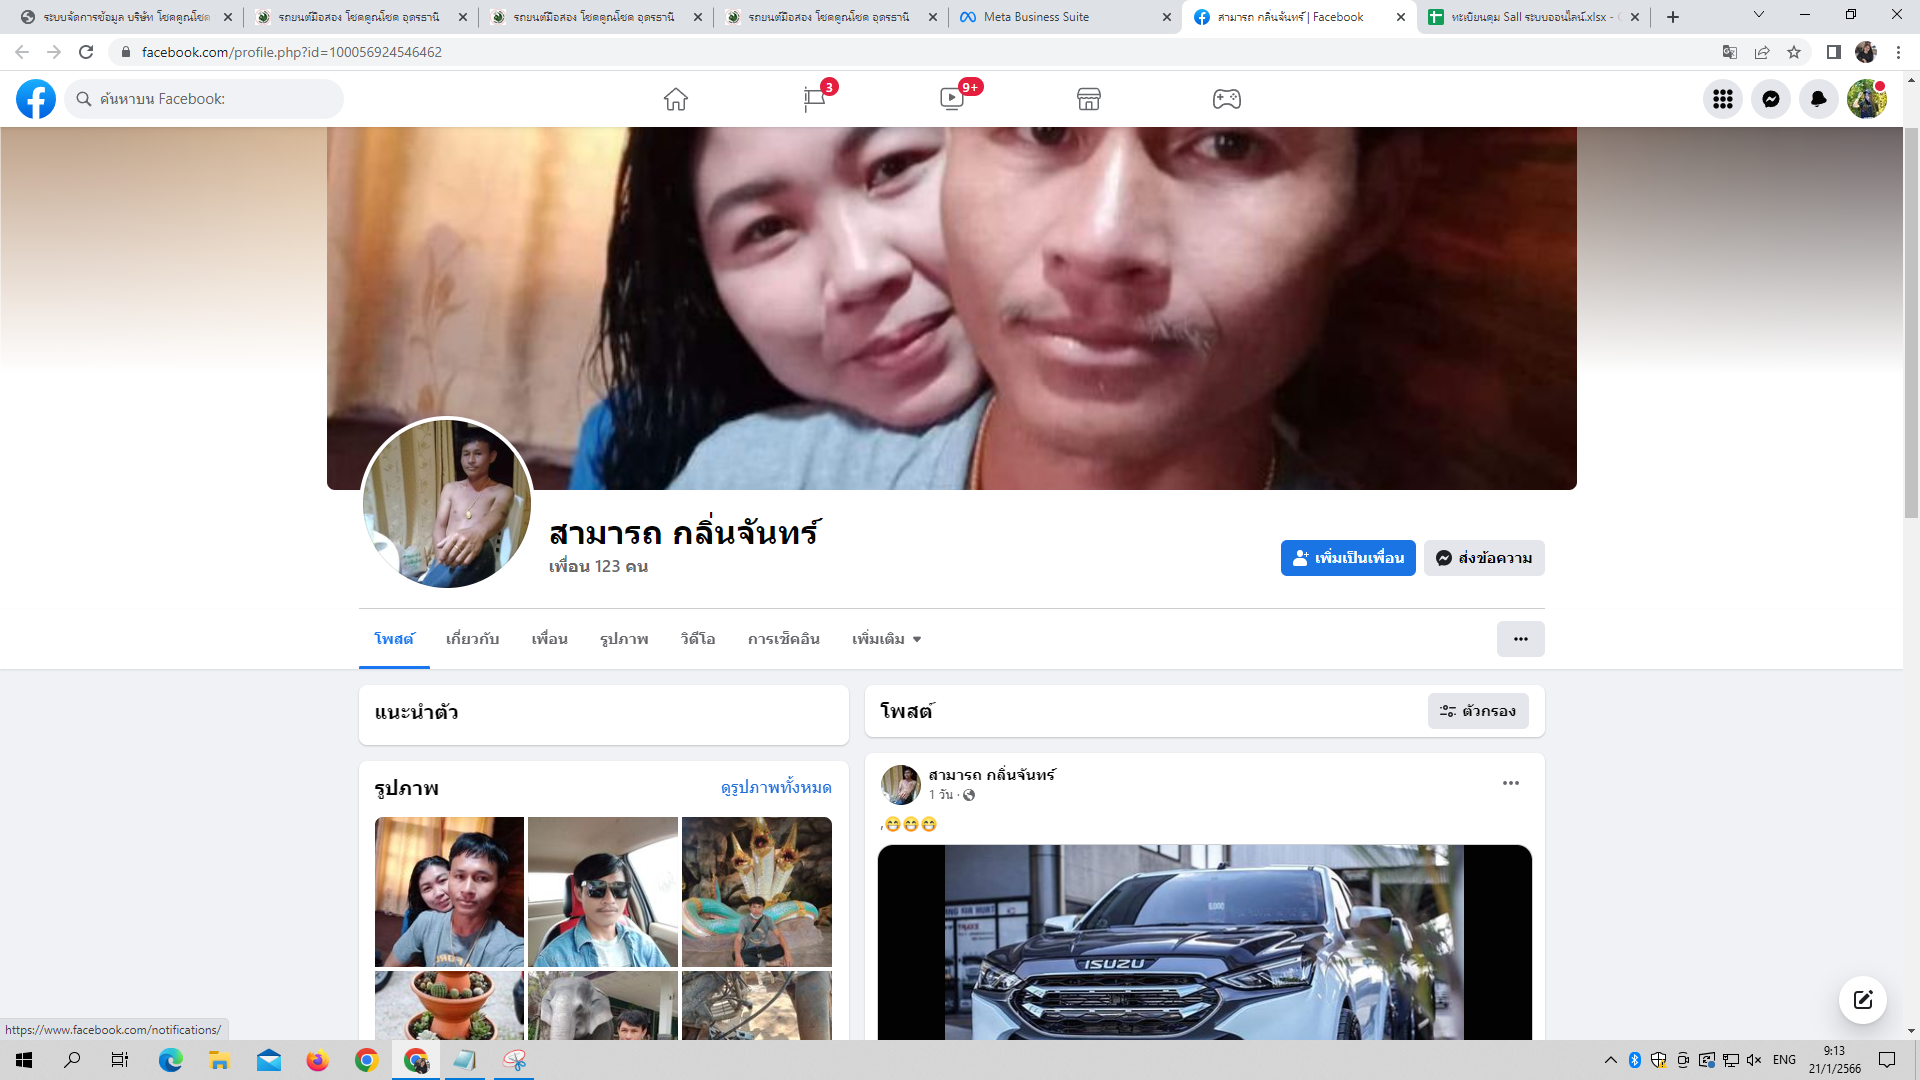Viewport: 1920px width, 1080px height.
Task: Open Pages flag icon with 3 notifications
Action: click(814, 99)
